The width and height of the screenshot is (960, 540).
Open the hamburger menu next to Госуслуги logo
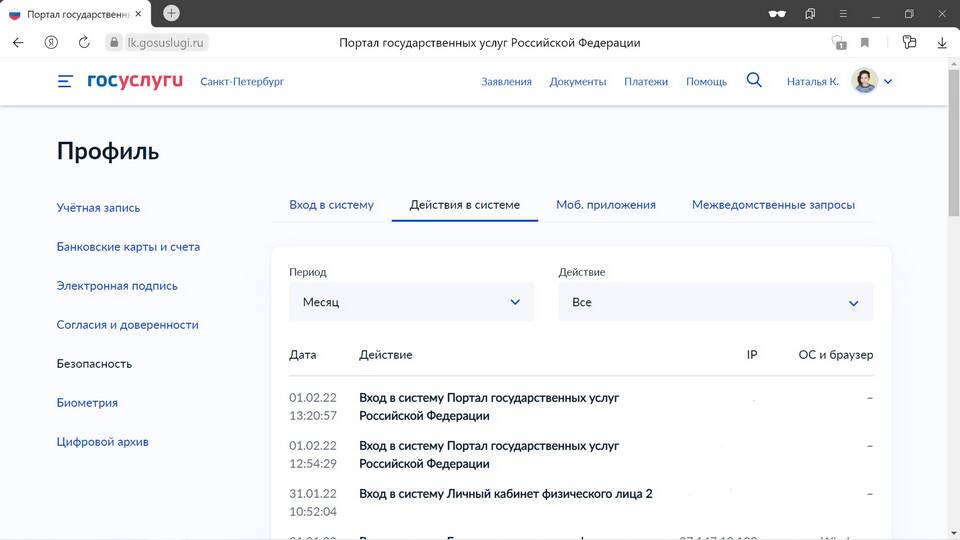(x=65, y=81)
